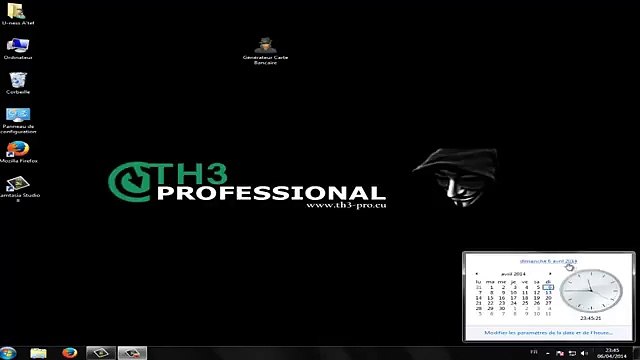640x360 pixels.
Task: Open Modifier les paramètres de la date link
Action: pyautogui.click(x=548, y=333)
